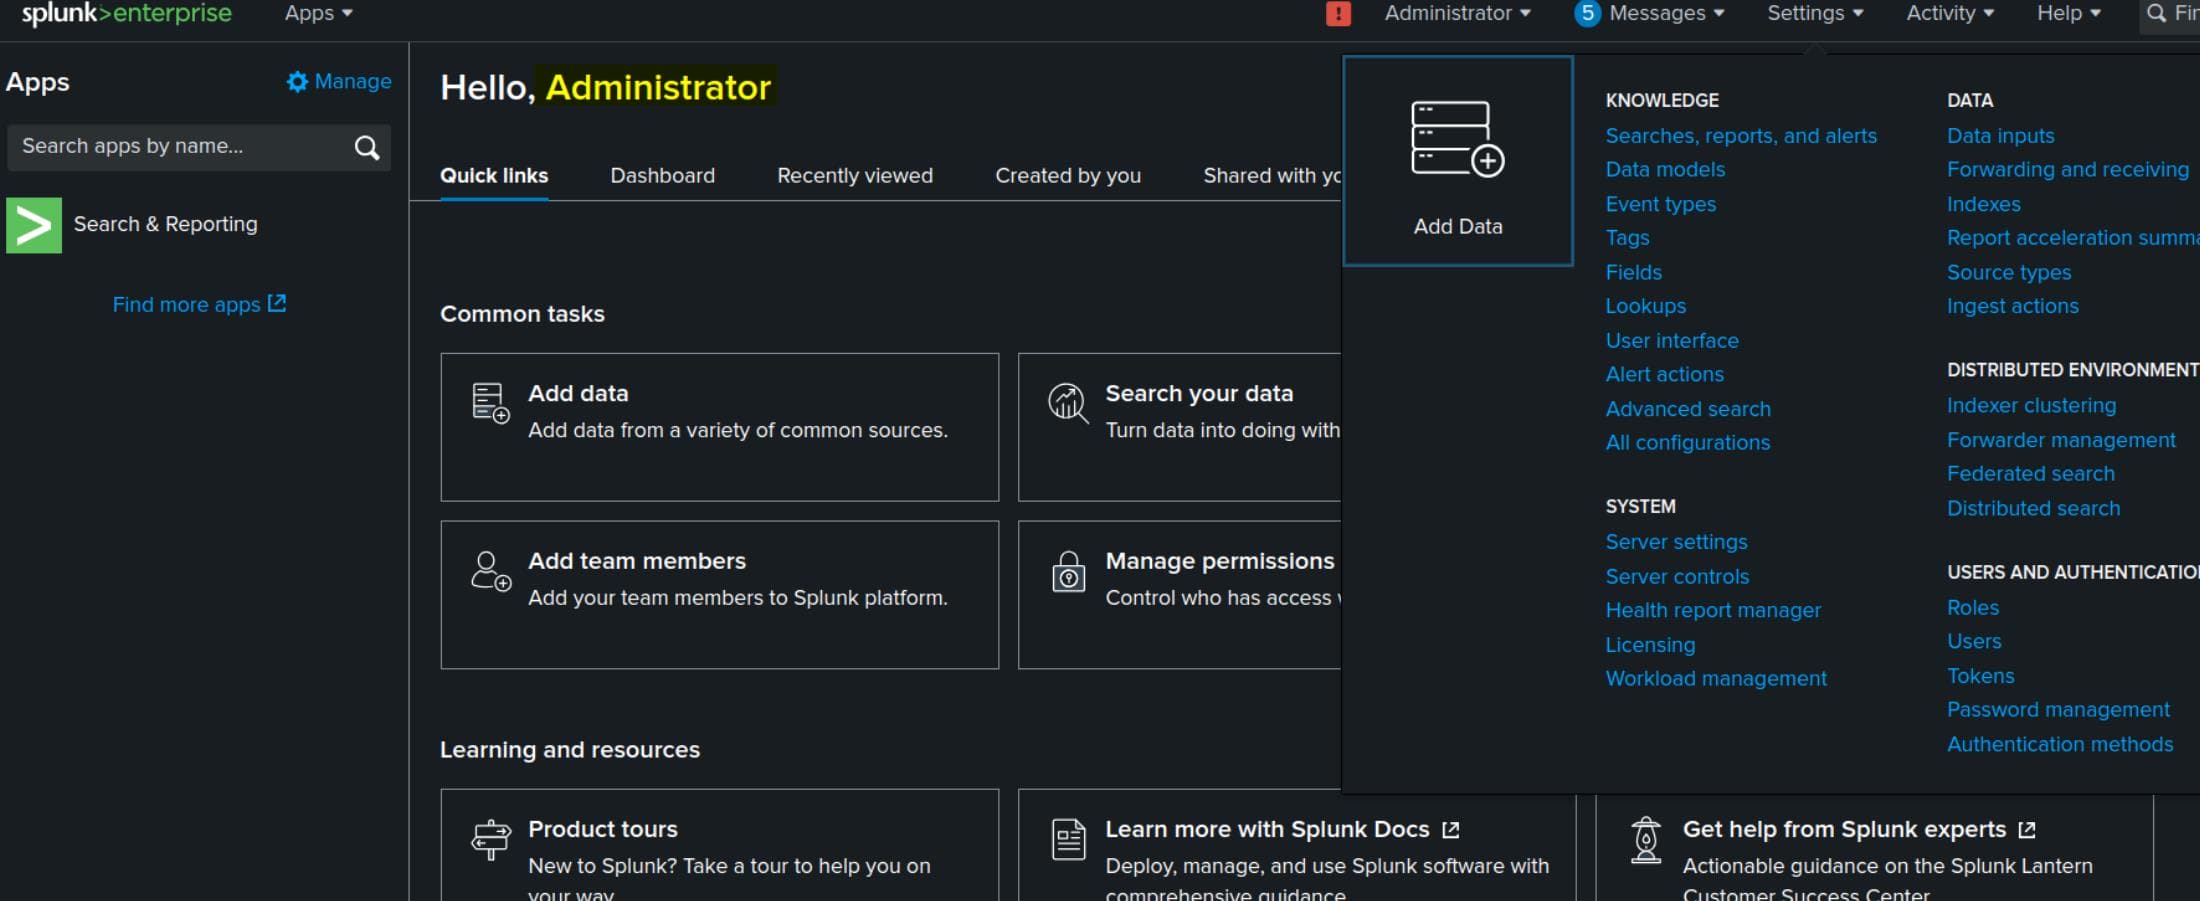The width and height of the screenshot is (2200, 901).
Task: Open the Administrator dropdown menu
Action: [x=1457, y=14]
